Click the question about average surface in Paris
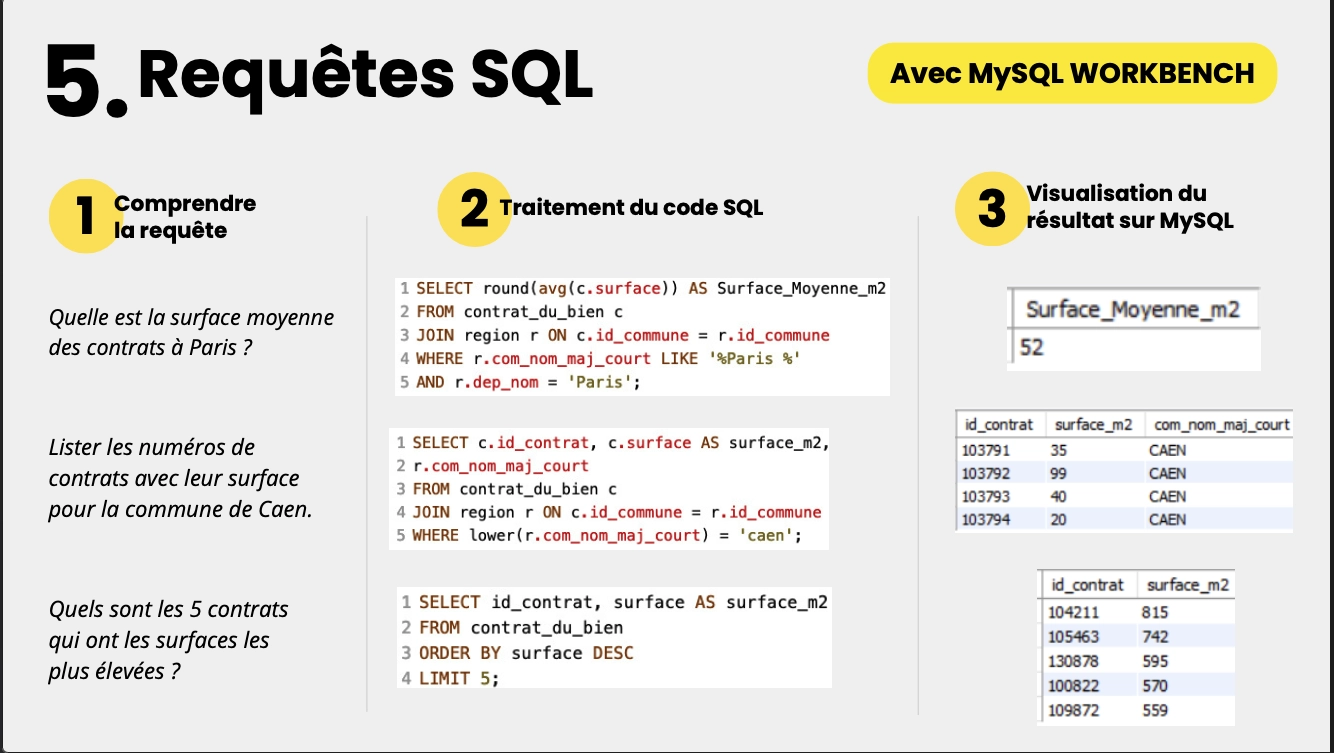 point(190,330)
